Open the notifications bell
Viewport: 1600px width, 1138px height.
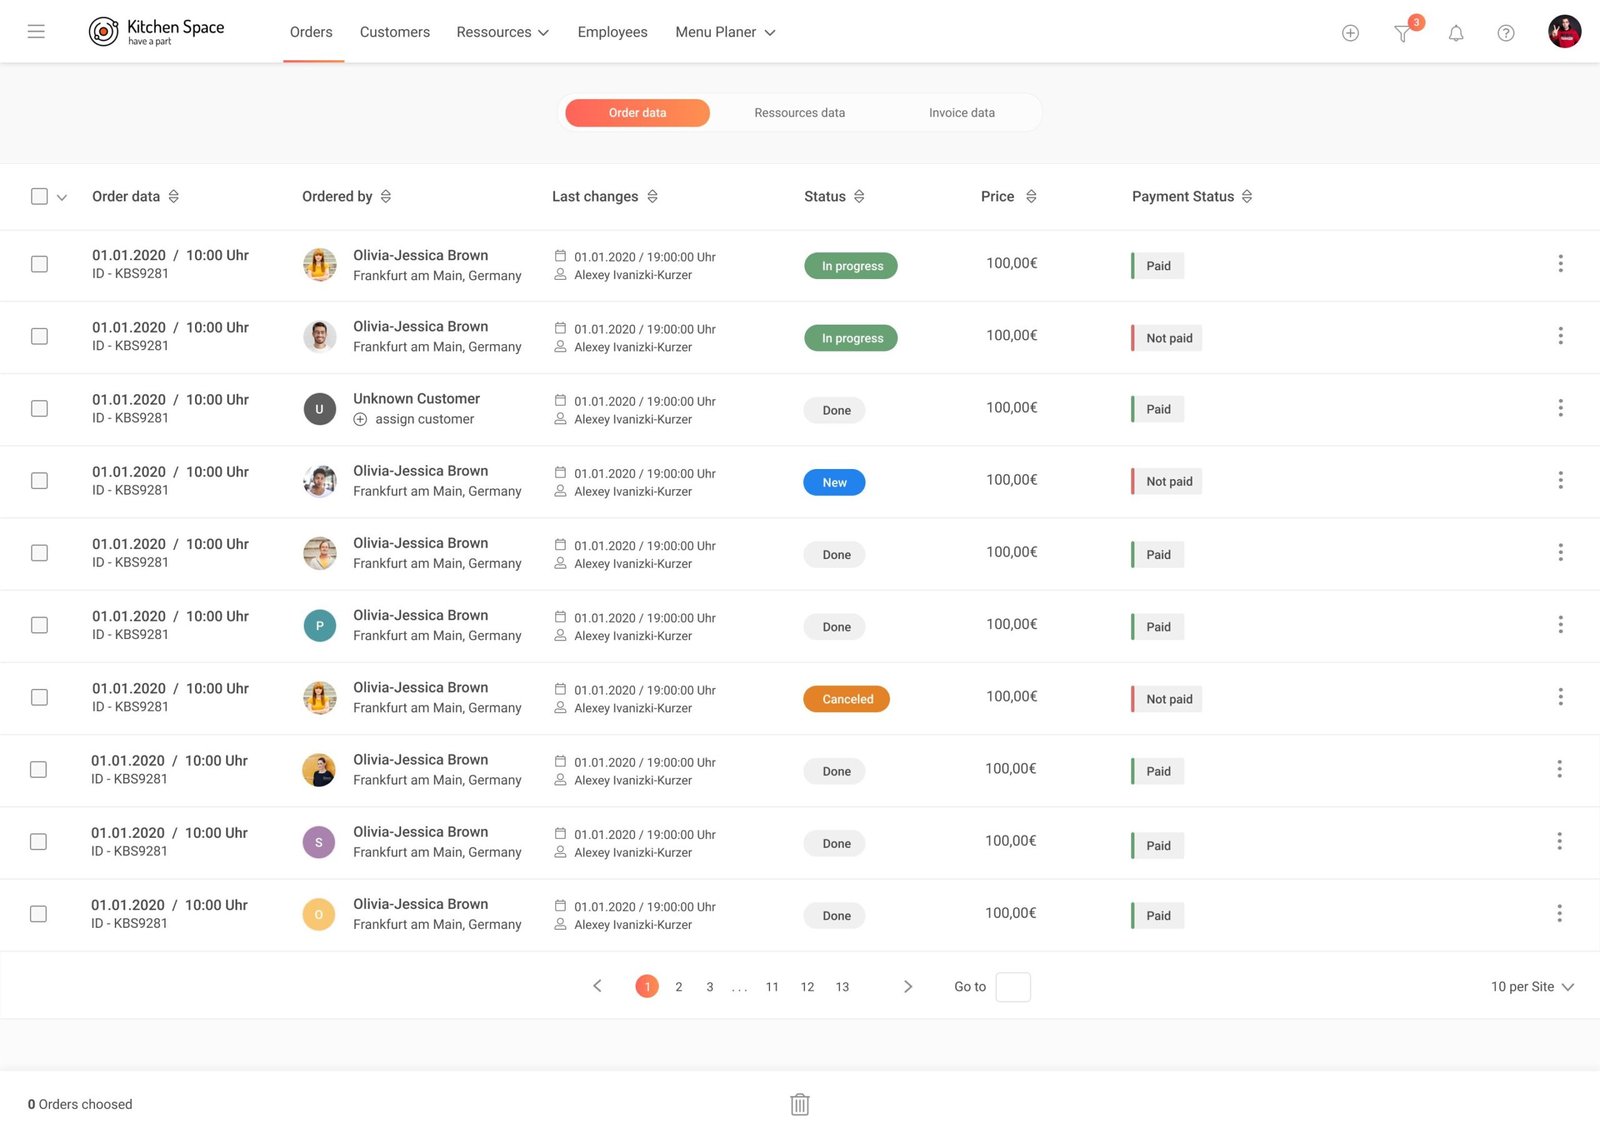tap(1456, 33)
